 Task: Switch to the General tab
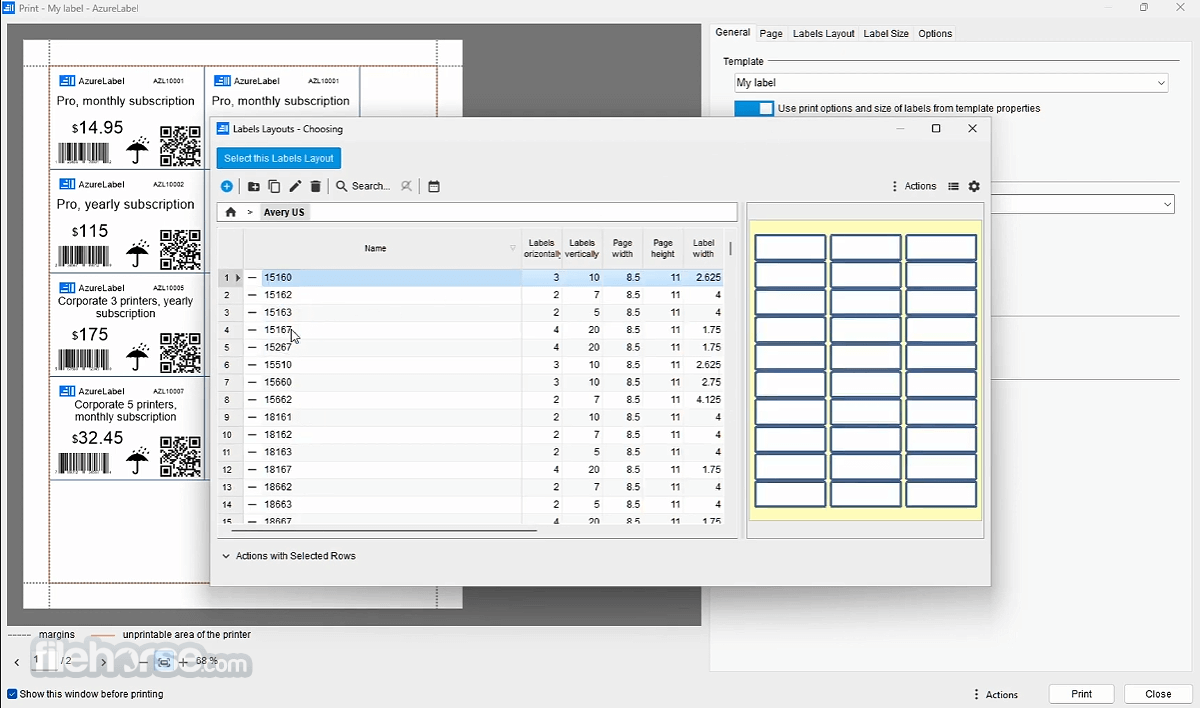pos(733,33)
